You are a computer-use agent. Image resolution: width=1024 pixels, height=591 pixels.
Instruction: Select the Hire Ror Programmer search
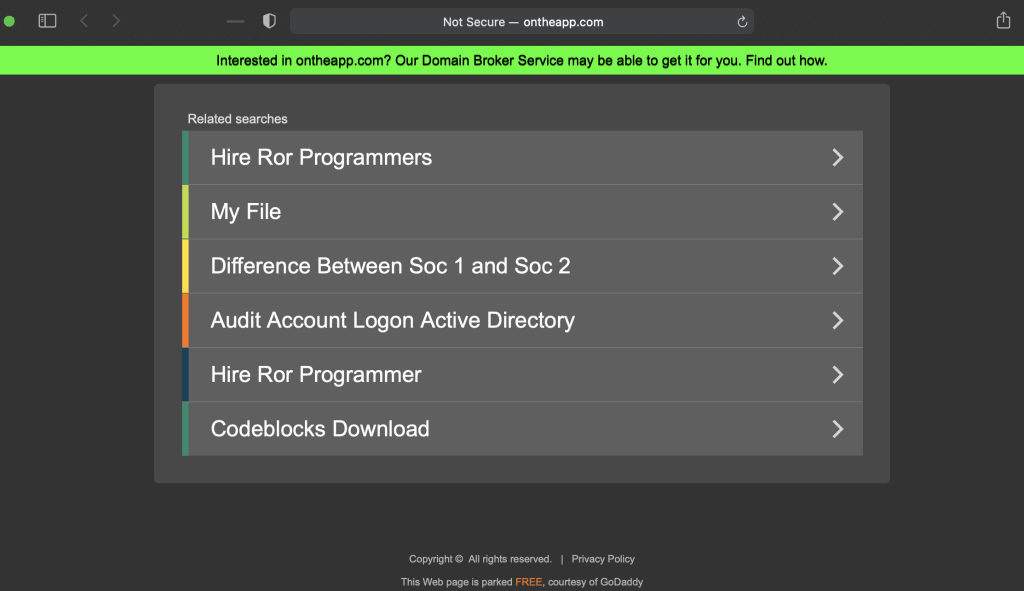point(522,374)
